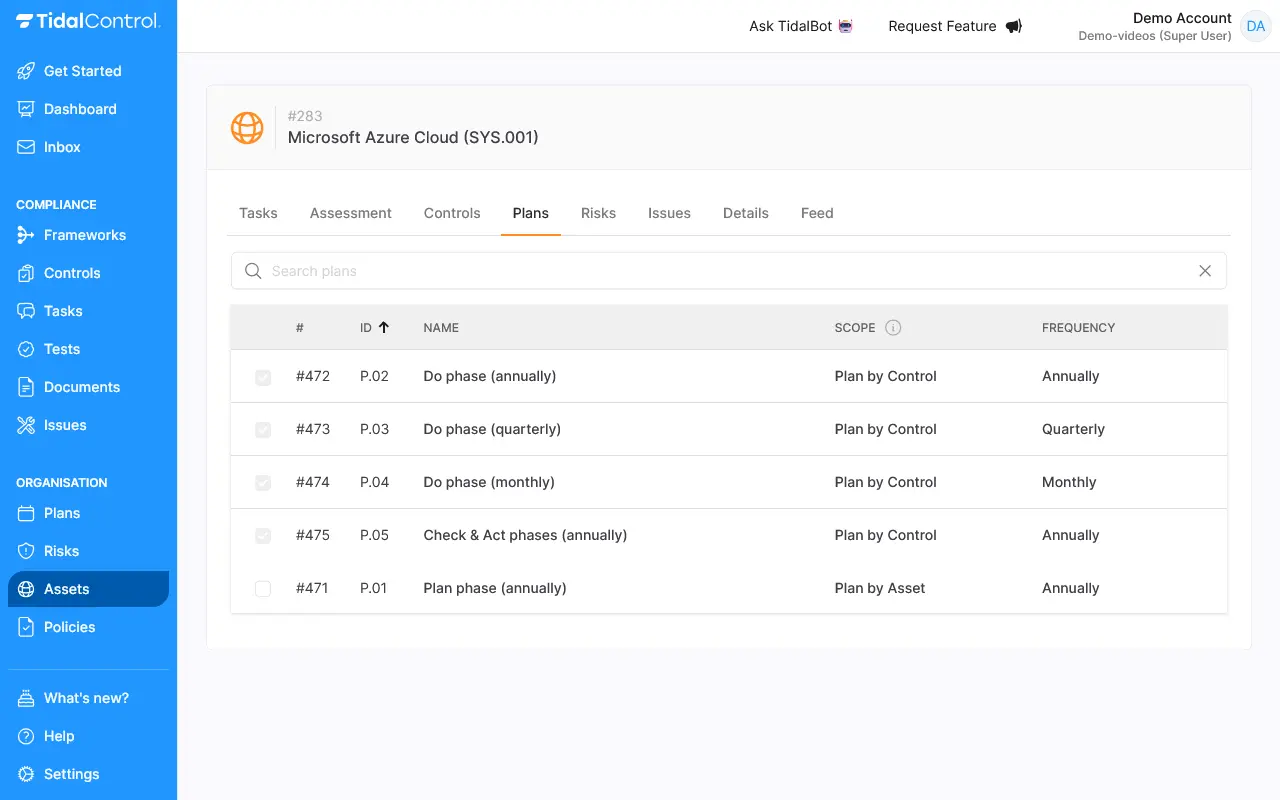Click ID P.05 cell
The width and height of the screenshot is (1280, 800).
click(374, 535)
